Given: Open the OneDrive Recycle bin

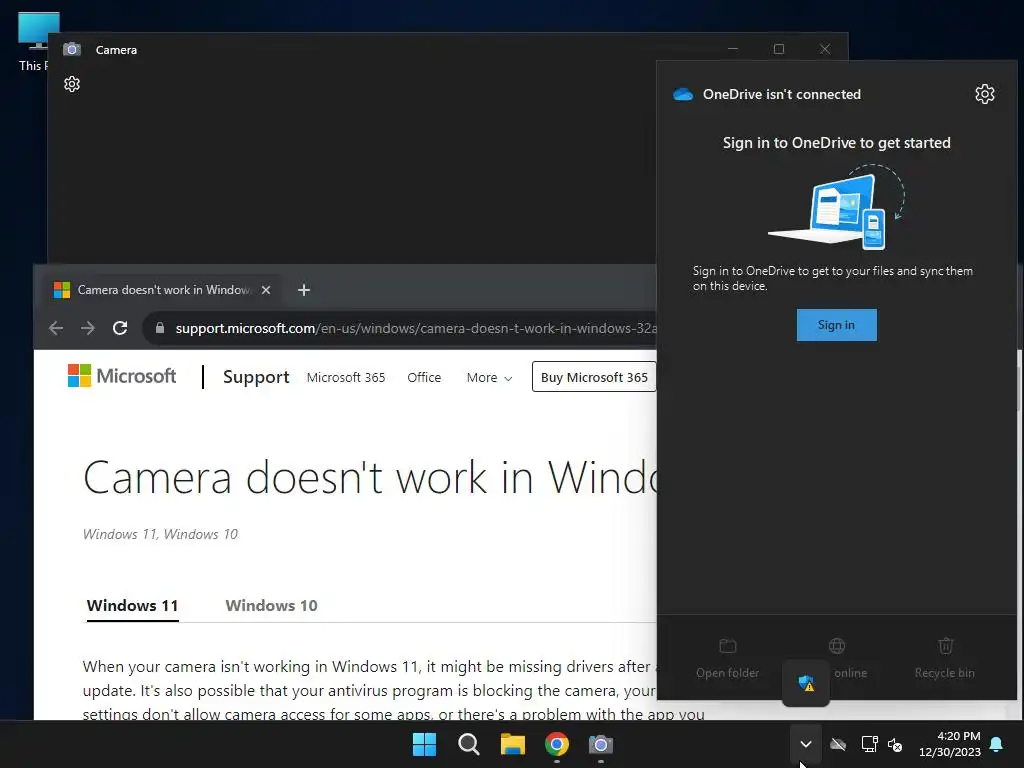Looking at the screenshot, I should (945, 658).
